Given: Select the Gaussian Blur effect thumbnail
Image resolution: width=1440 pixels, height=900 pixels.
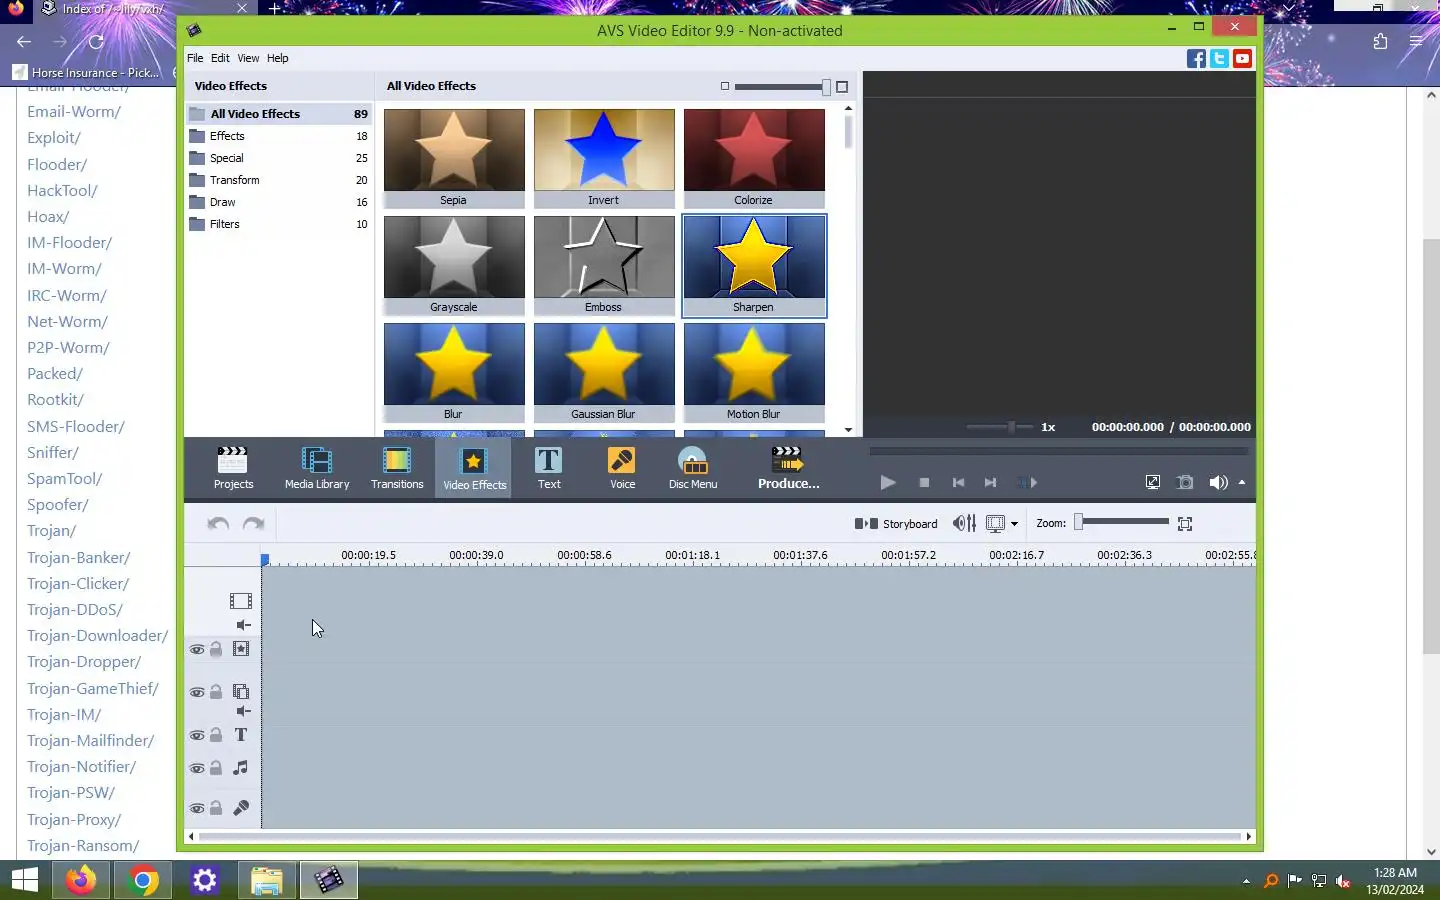Looking at the screenshot, I should [x=604, y=372].
